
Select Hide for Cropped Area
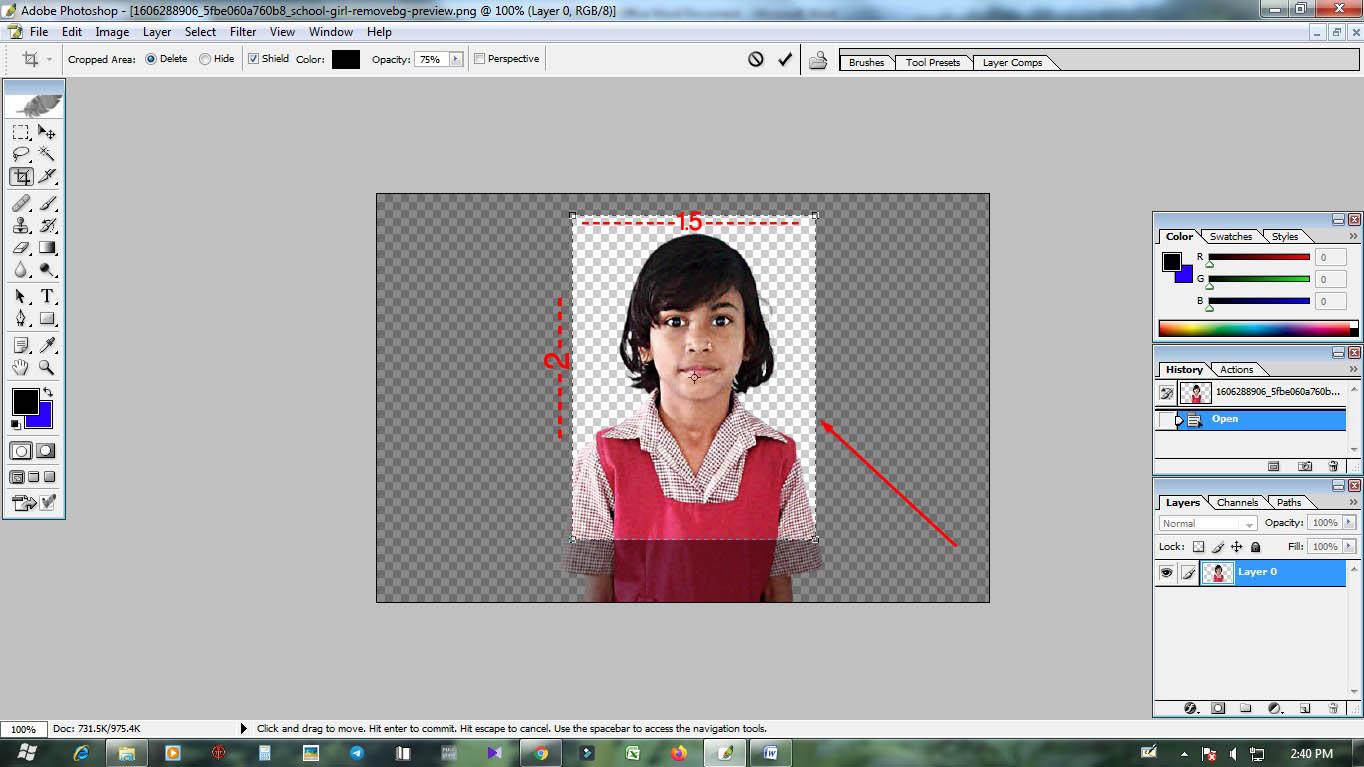coord(216,59)
